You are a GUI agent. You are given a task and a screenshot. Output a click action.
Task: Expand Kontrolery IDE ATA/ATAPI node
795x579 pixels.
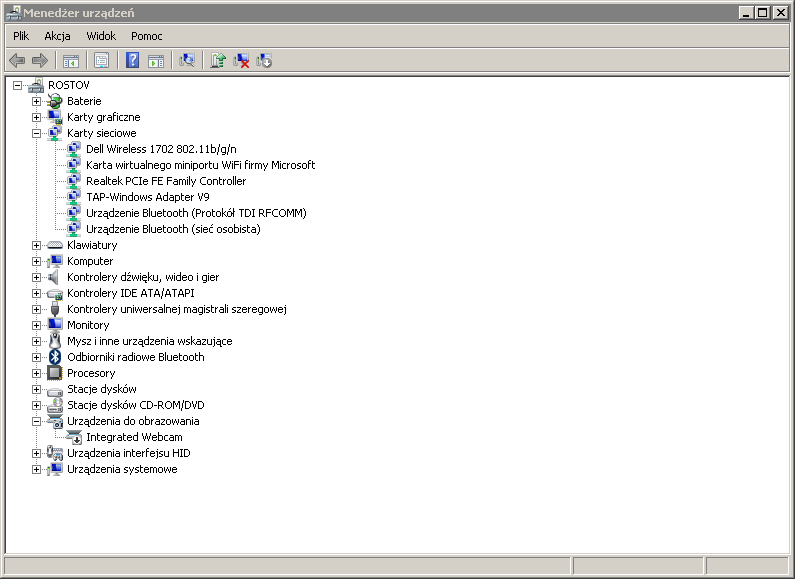37,293
